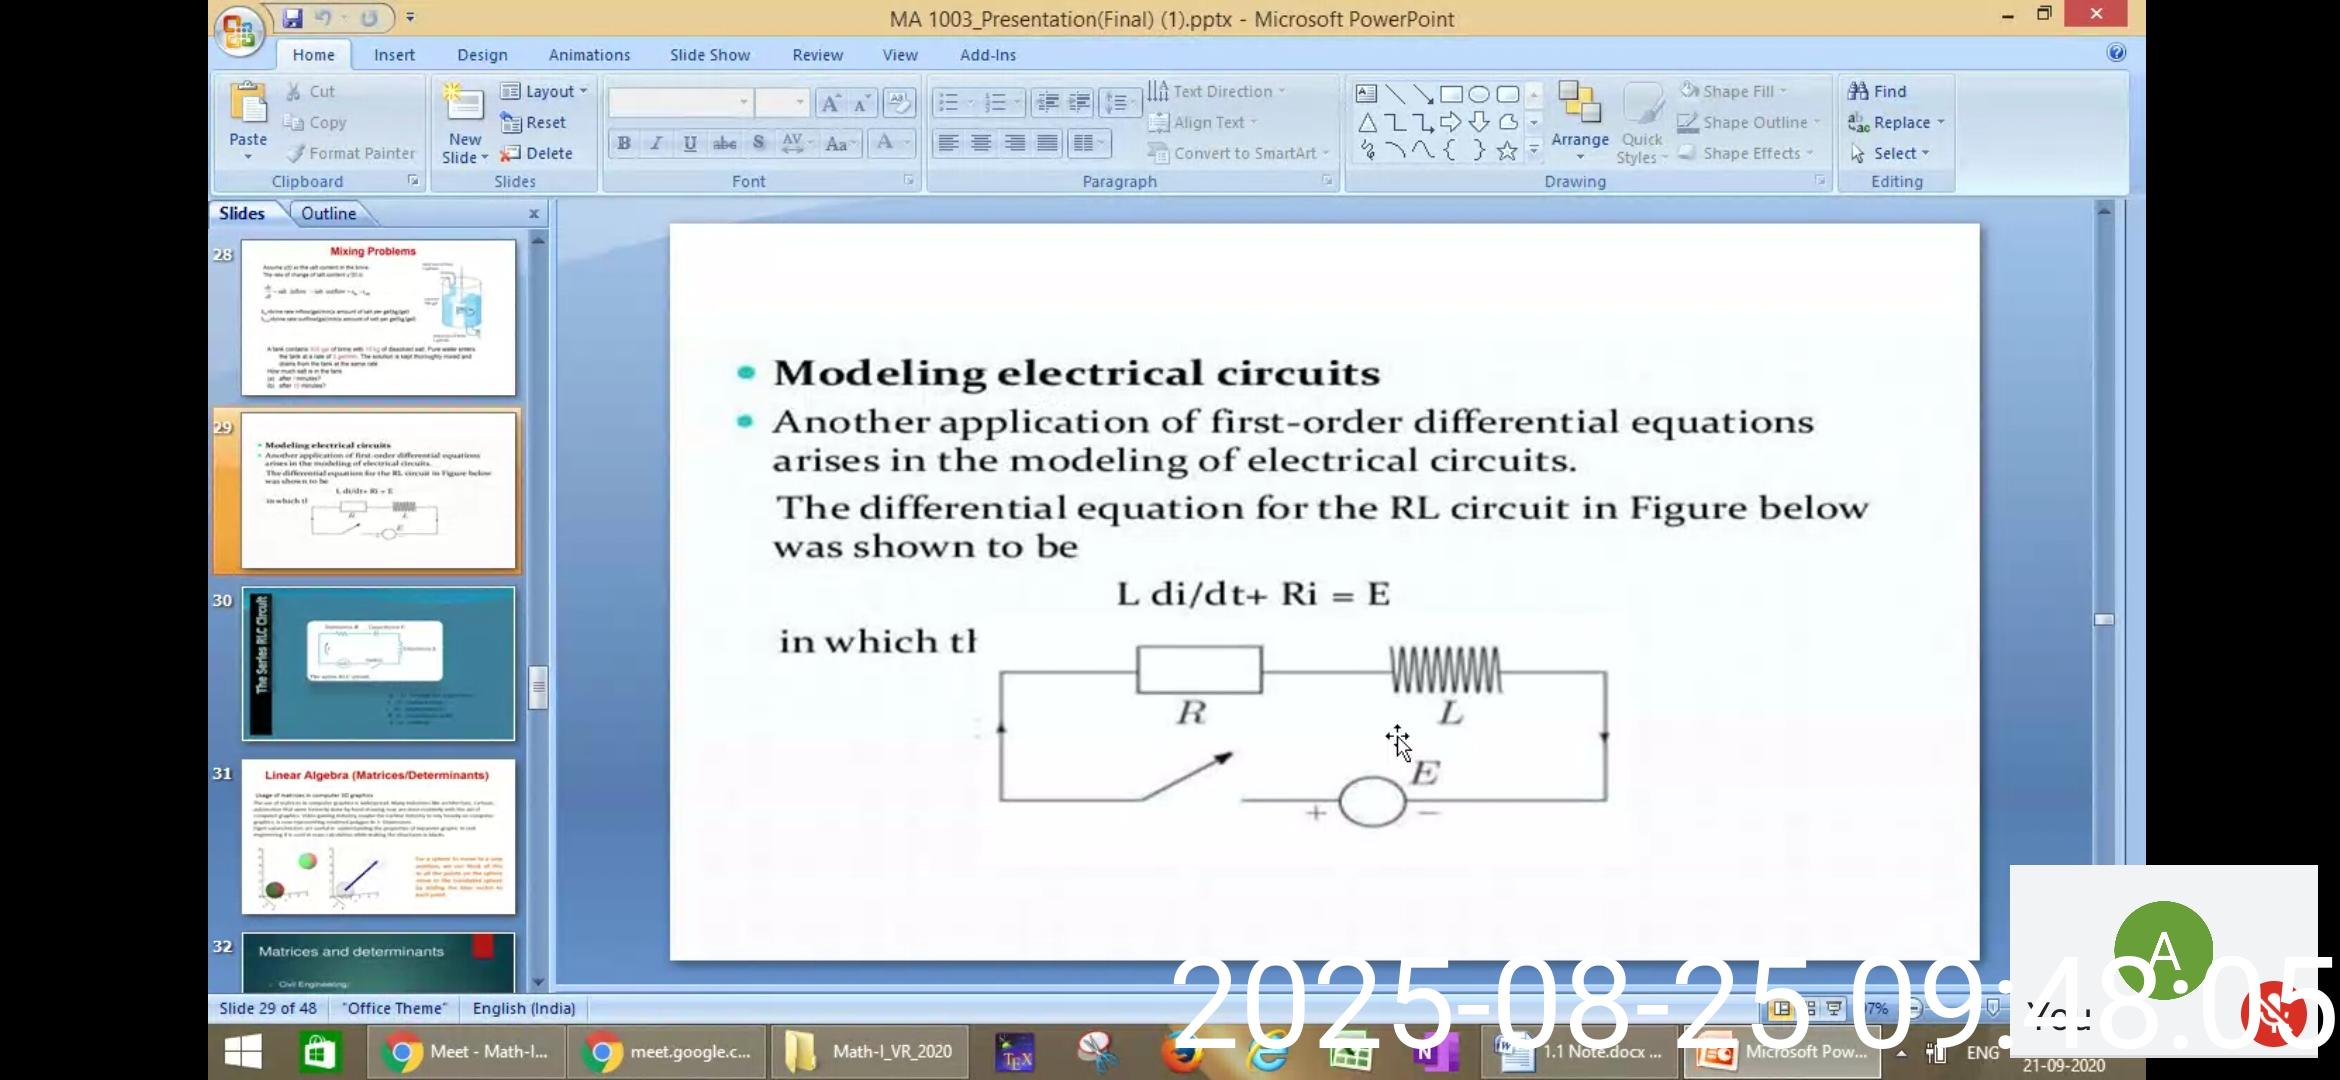Click the New Slide icon
Viewport: 2340px width, 1080px height.
click(465, 103)
